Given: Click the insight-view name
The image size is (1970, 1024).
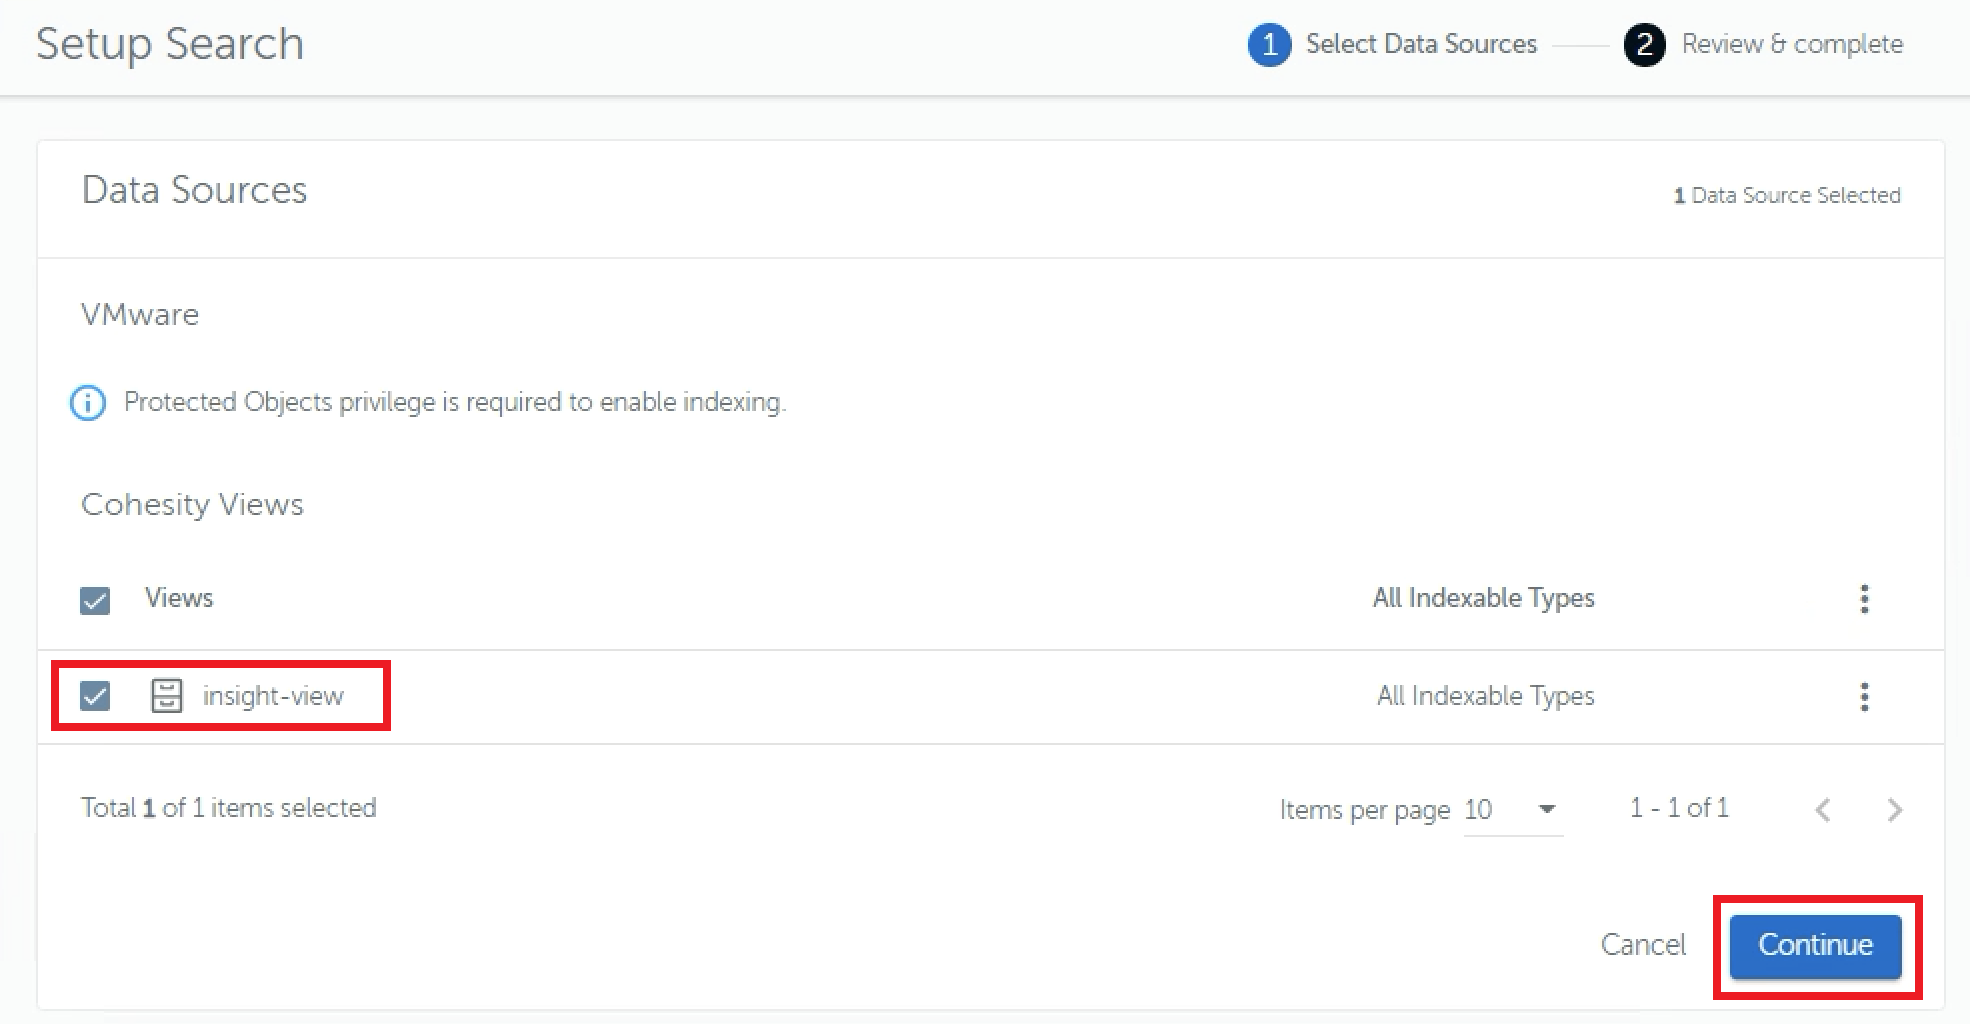Looking at the screenshot, I should (x=273, y=696).
